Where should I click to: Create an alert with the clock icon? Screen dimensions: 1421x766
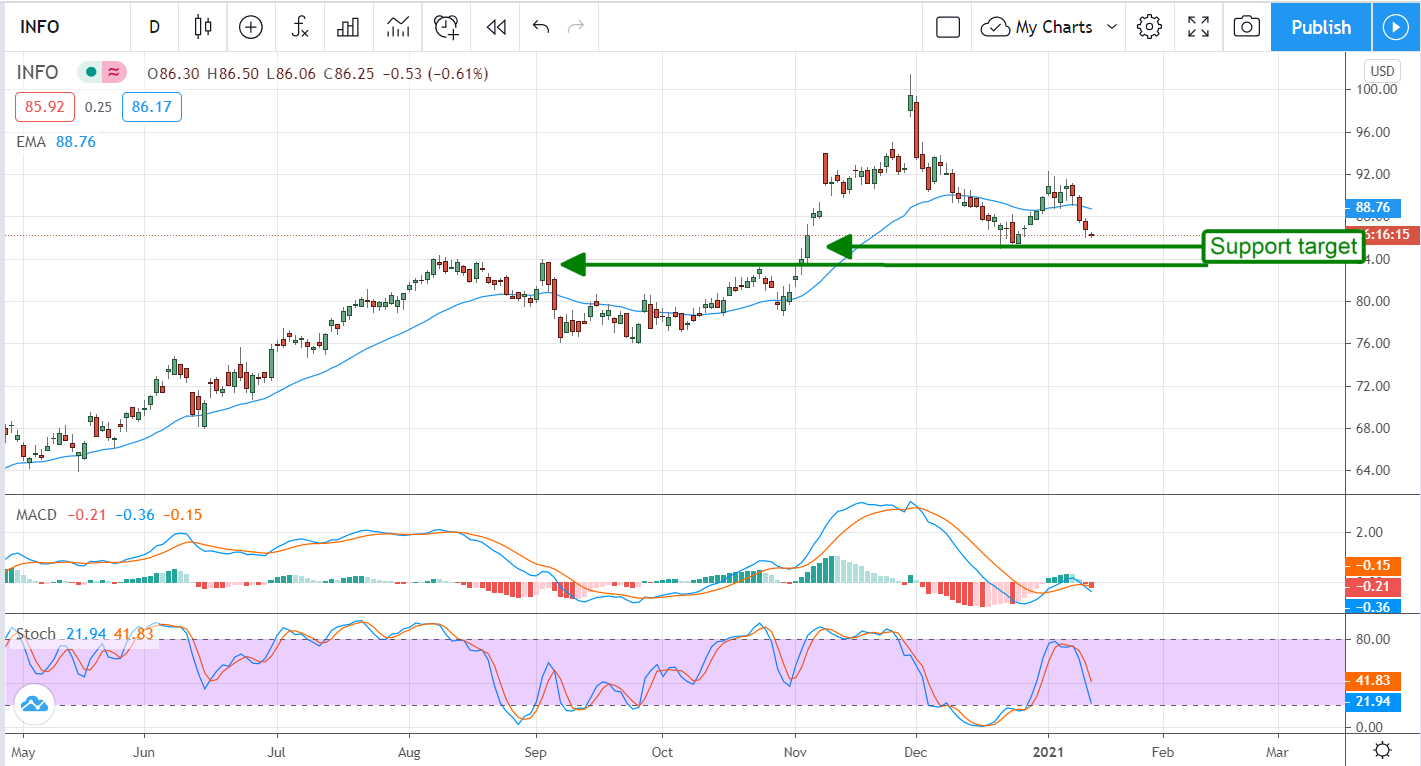tap(446, 27)
